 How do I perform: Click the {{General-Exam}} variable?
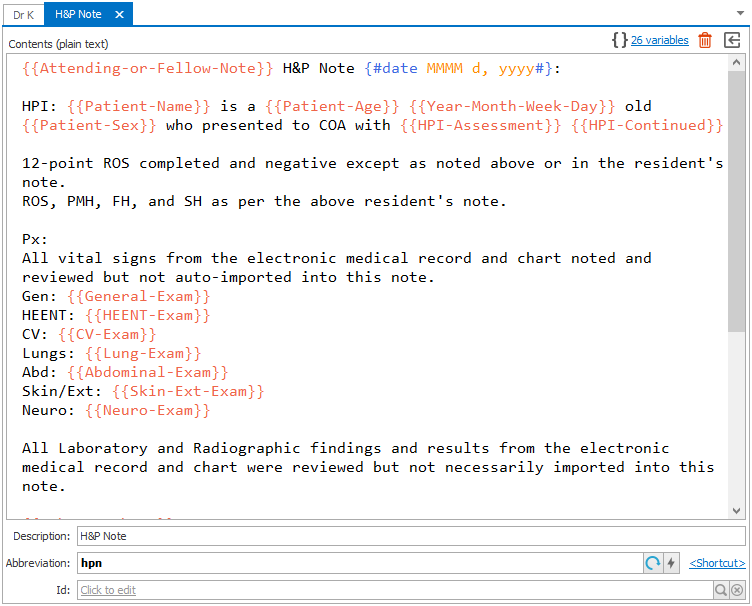[139, 296]
